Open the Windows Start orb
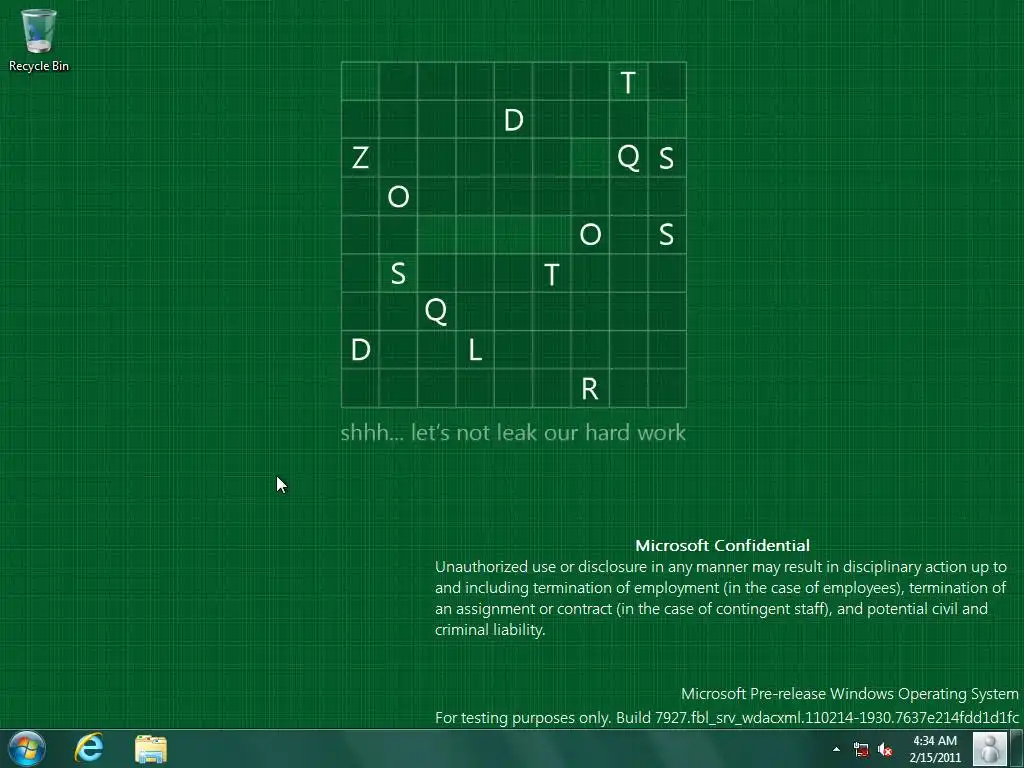 pos(27,748)
